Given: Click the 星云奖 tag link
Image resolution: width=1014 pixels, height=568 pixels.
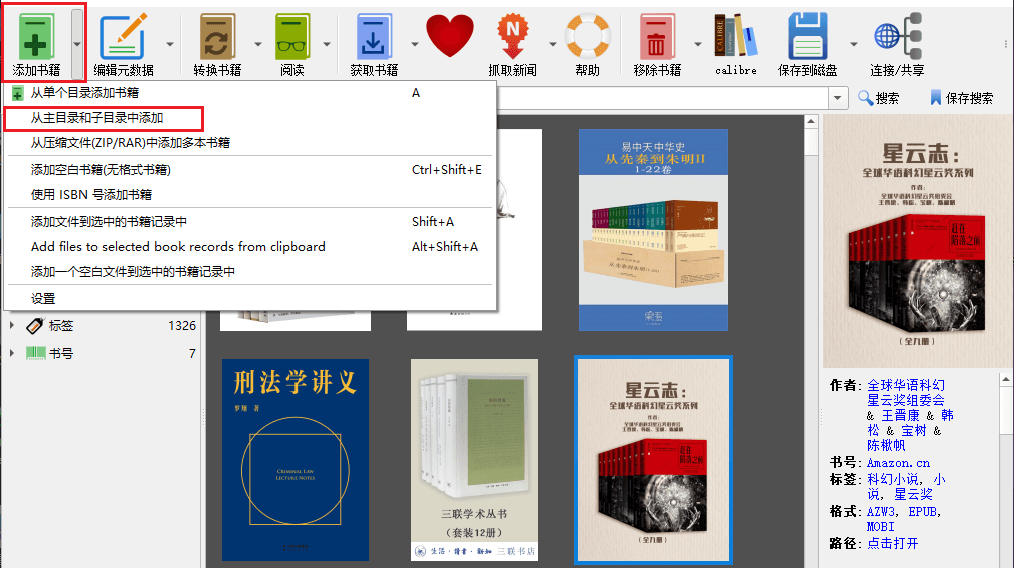Looking at the screenshot, I should point(913,494).
